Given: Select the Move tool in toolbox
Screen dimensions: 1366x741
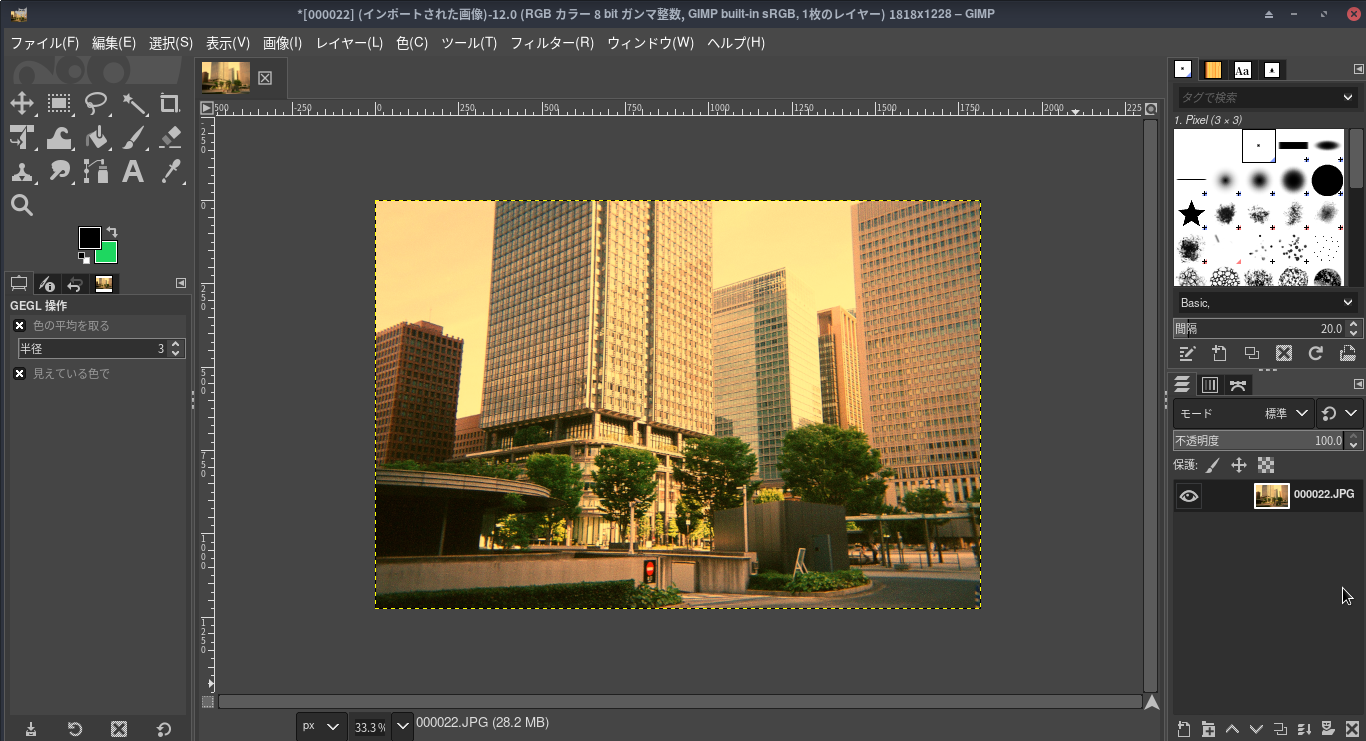Looking at the screenshot, I should click(22, 103).
